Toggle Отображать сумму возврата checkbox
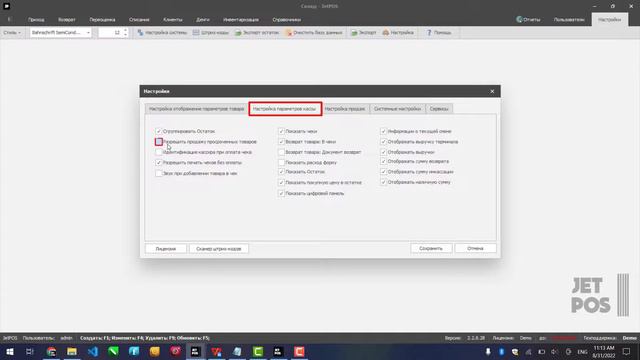This screenshot has height=360, width=640. 383,161
